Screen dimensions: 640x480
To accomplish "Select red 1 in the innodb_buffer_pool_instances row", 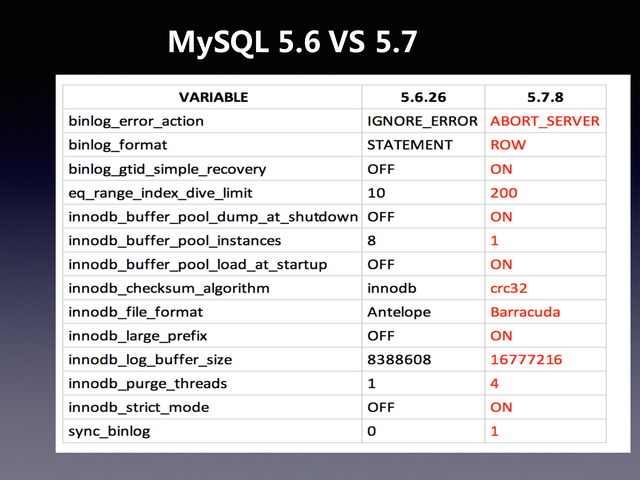I will pos(495,240).
